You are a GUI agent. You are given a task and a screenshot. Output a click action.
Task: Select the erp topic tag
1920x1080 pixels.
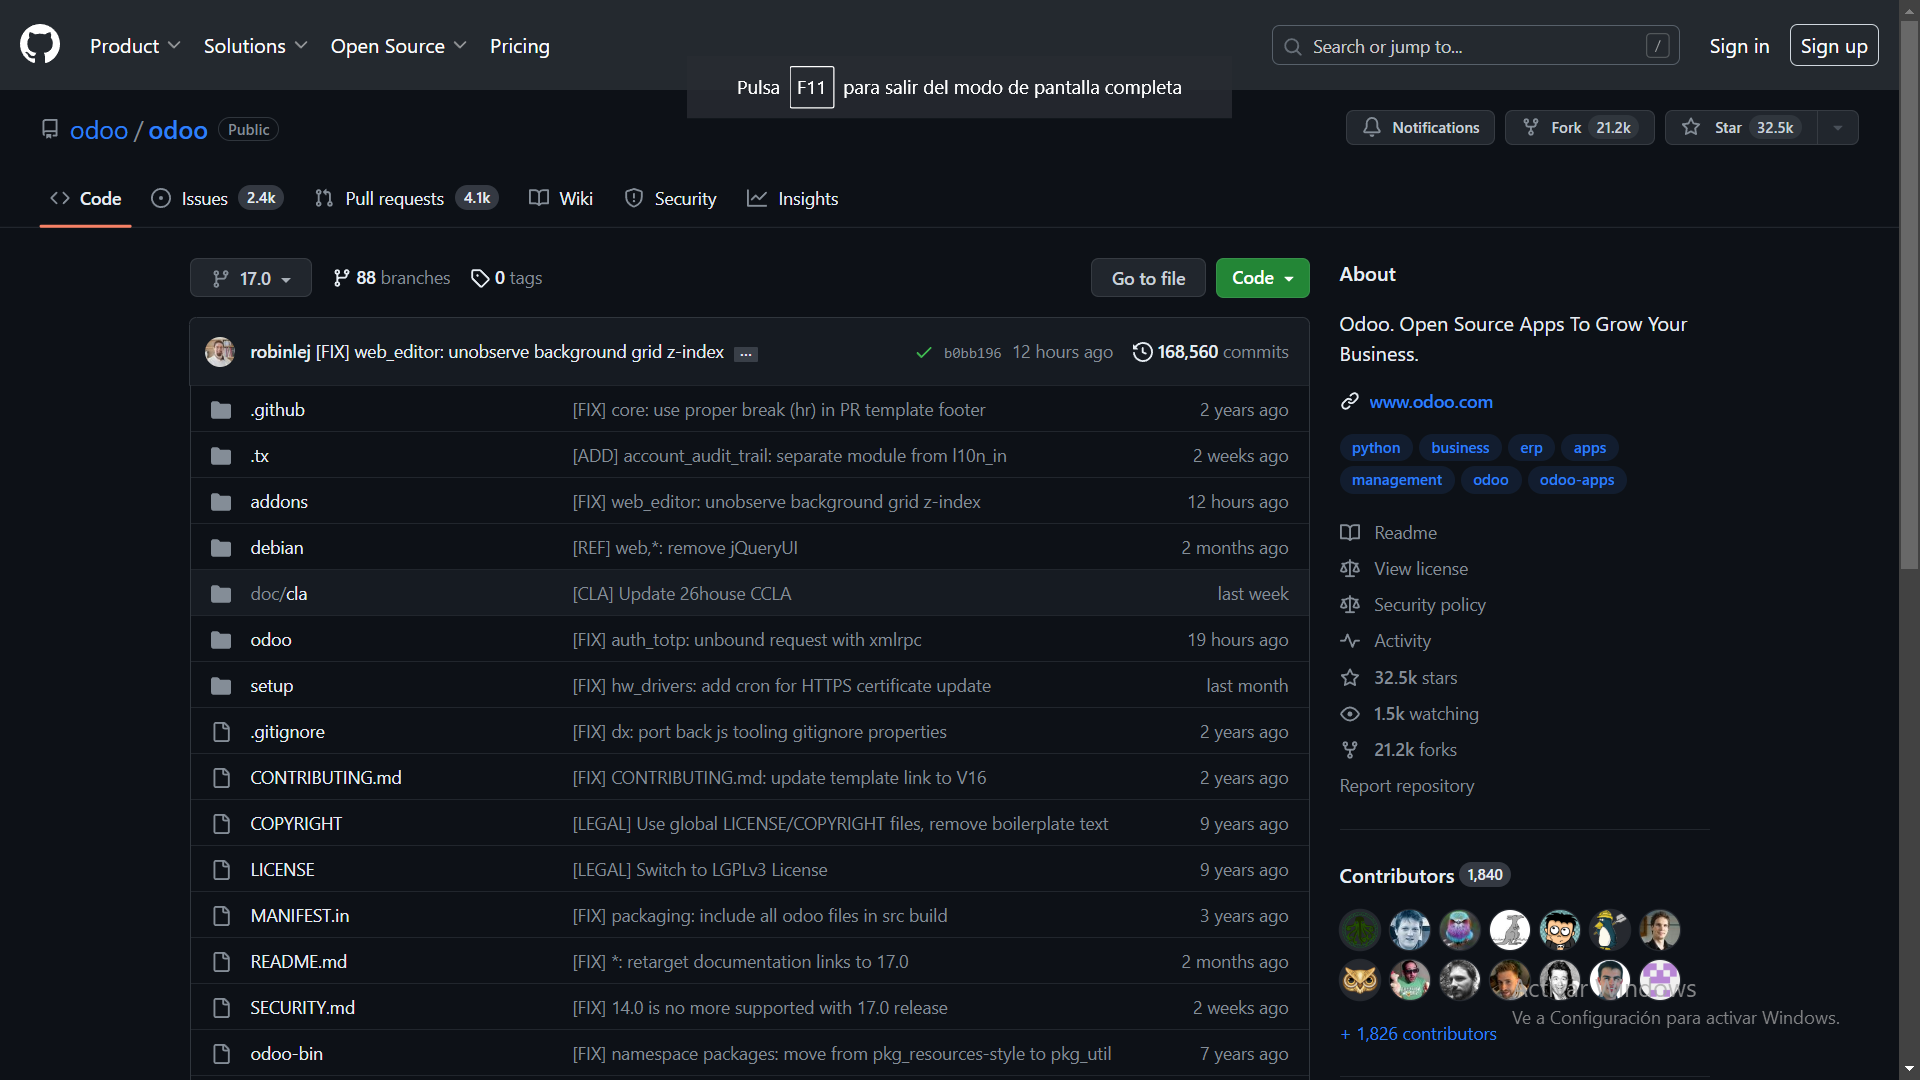click(1531, 448)
